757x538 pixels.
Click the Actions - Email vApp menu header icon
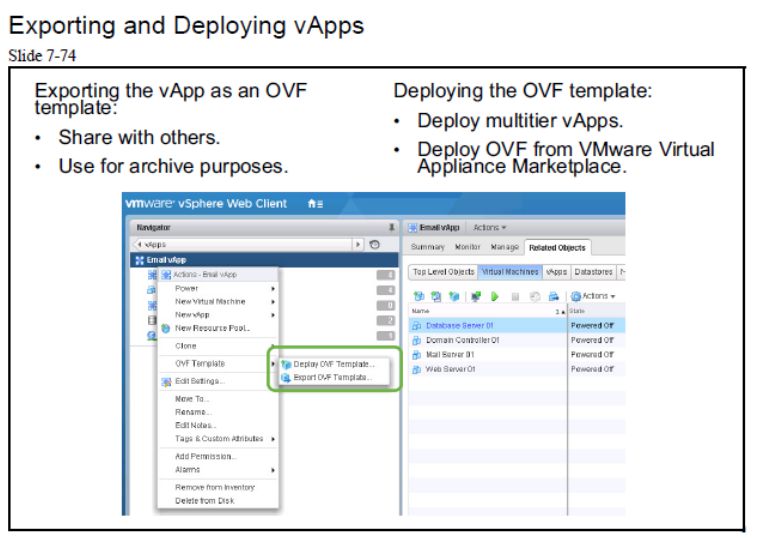click(166, 275)
